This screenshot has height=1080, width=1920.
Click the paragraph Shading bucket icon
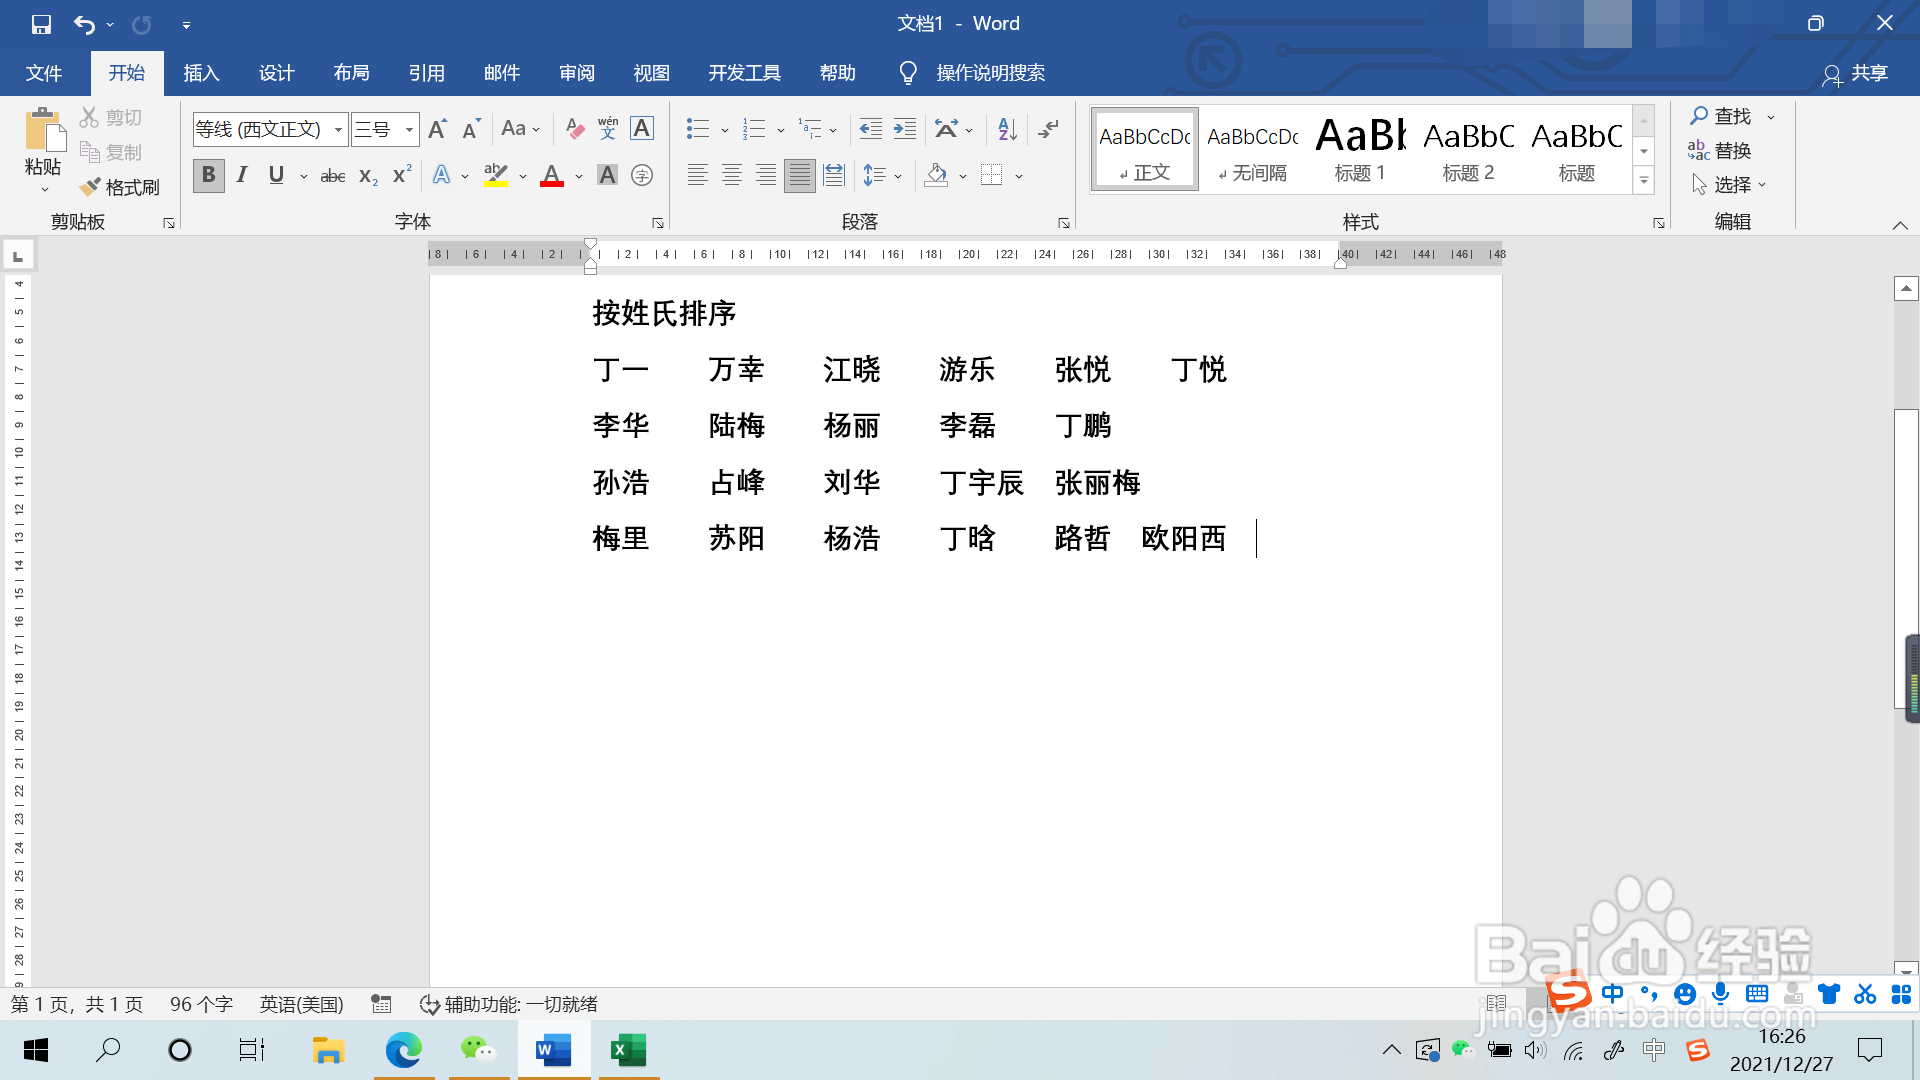936,176
